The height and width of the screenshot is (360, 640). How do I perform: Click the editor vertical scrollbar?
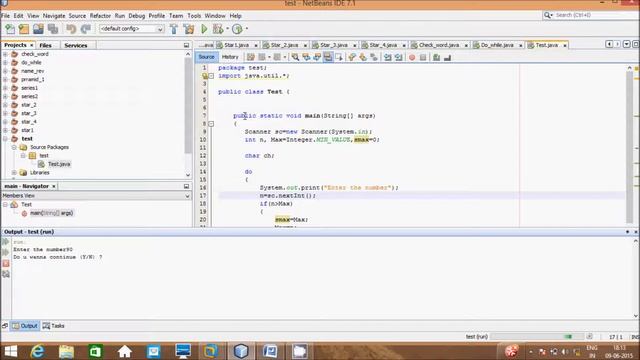click(629, 146)
